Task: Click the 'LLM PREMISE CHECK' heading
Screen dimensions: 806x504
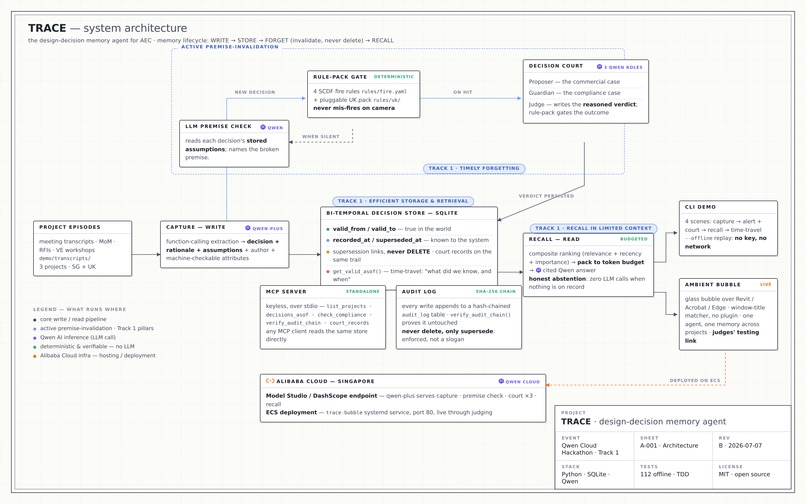Action: click(x=218, y=126)
